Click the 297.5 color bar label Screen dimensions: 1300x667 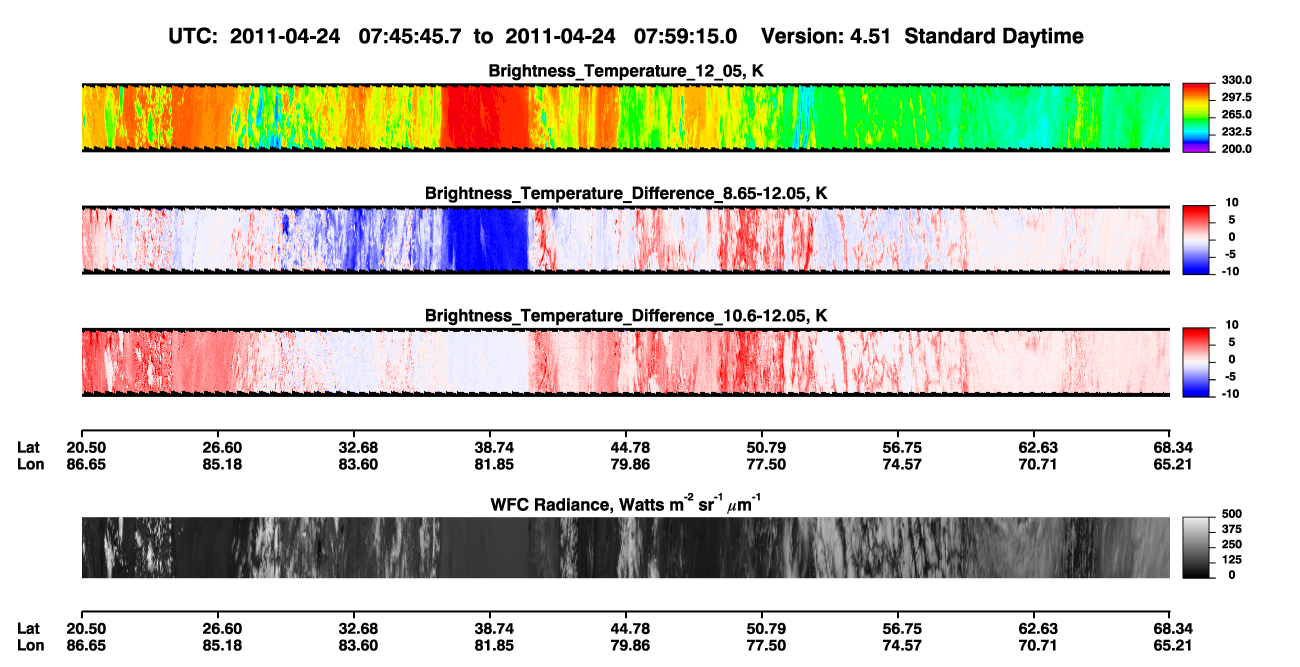pos(1236,98)
